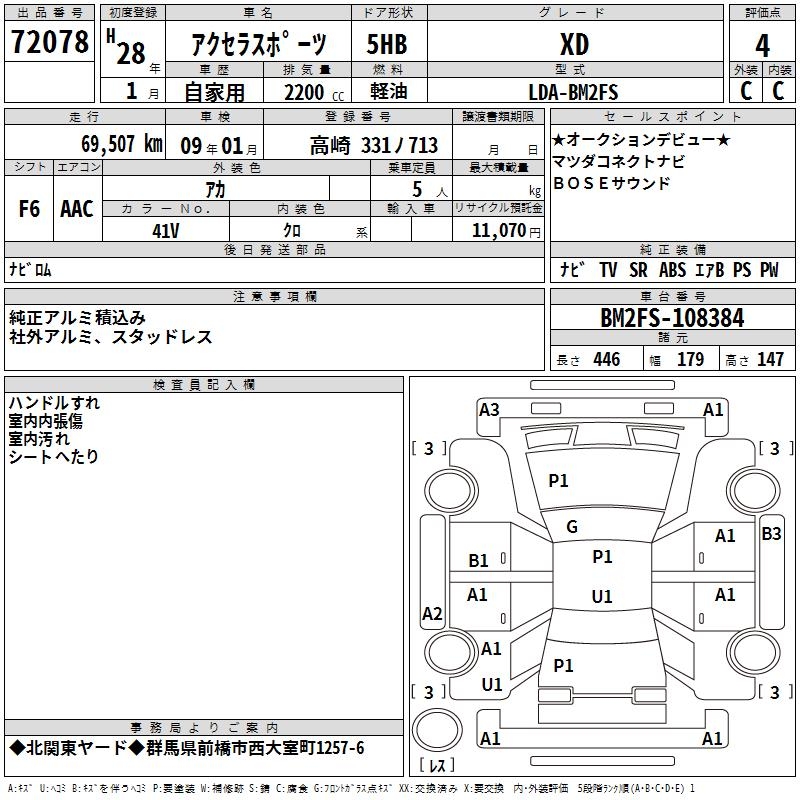Select inspector note 室内内張傷

[45, 421]
